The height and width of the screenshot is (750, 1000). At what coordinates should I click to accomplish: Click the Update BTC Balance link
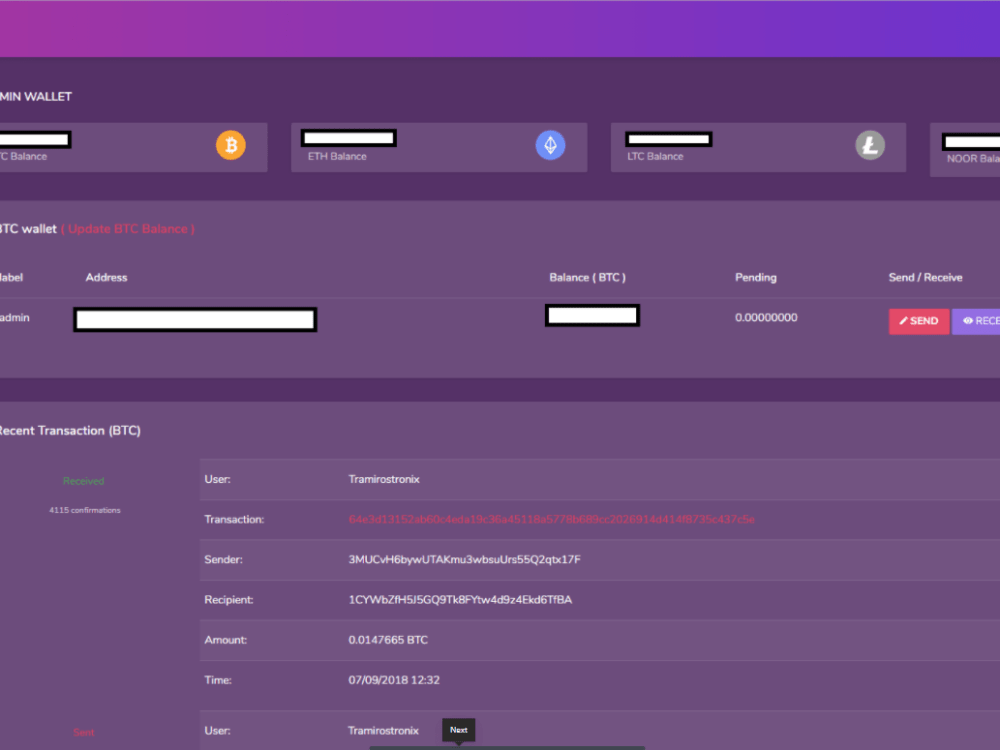click(128, 229)
